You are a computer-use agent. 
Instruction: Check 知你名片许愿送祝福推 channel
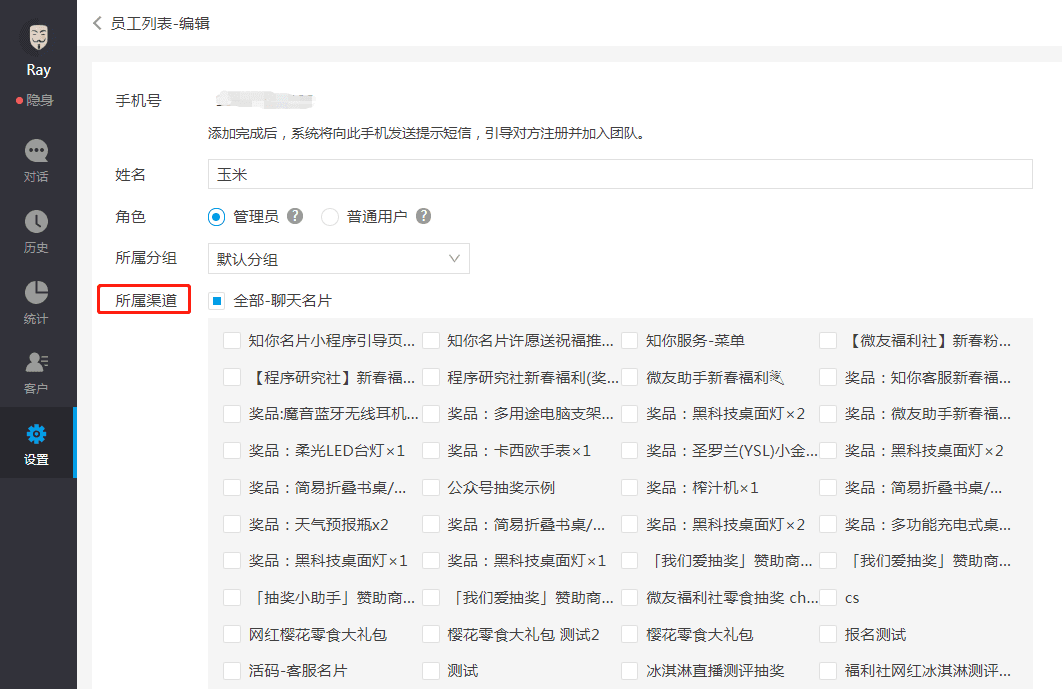431,340
